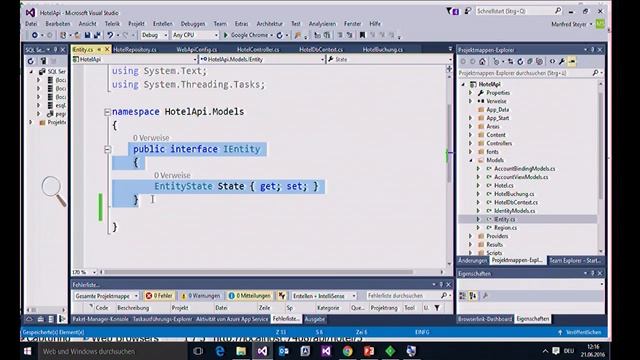Image resolution: width=640 pixels, height=360 pixels.
Task: Refresh the SQL Server object explorer
Action: (31, 62)
